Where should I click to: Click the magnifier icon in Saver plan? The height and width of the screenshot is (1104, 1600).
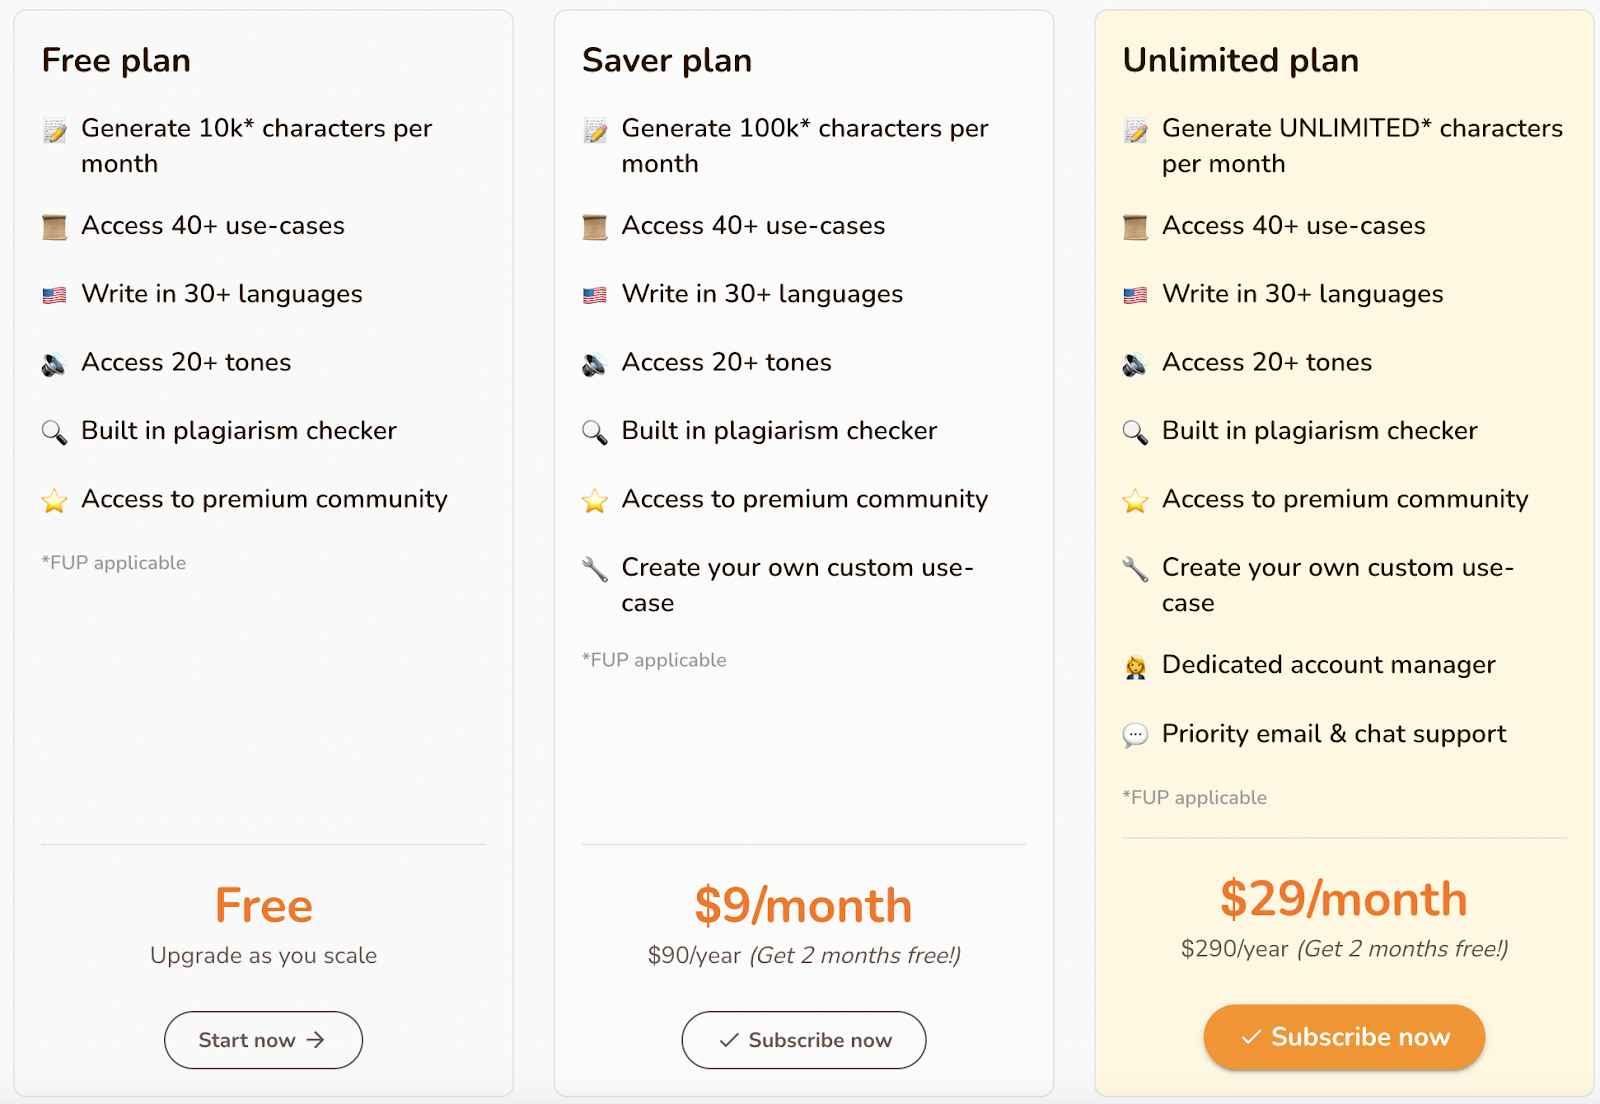pyautogui.click(x=595, y=432)
